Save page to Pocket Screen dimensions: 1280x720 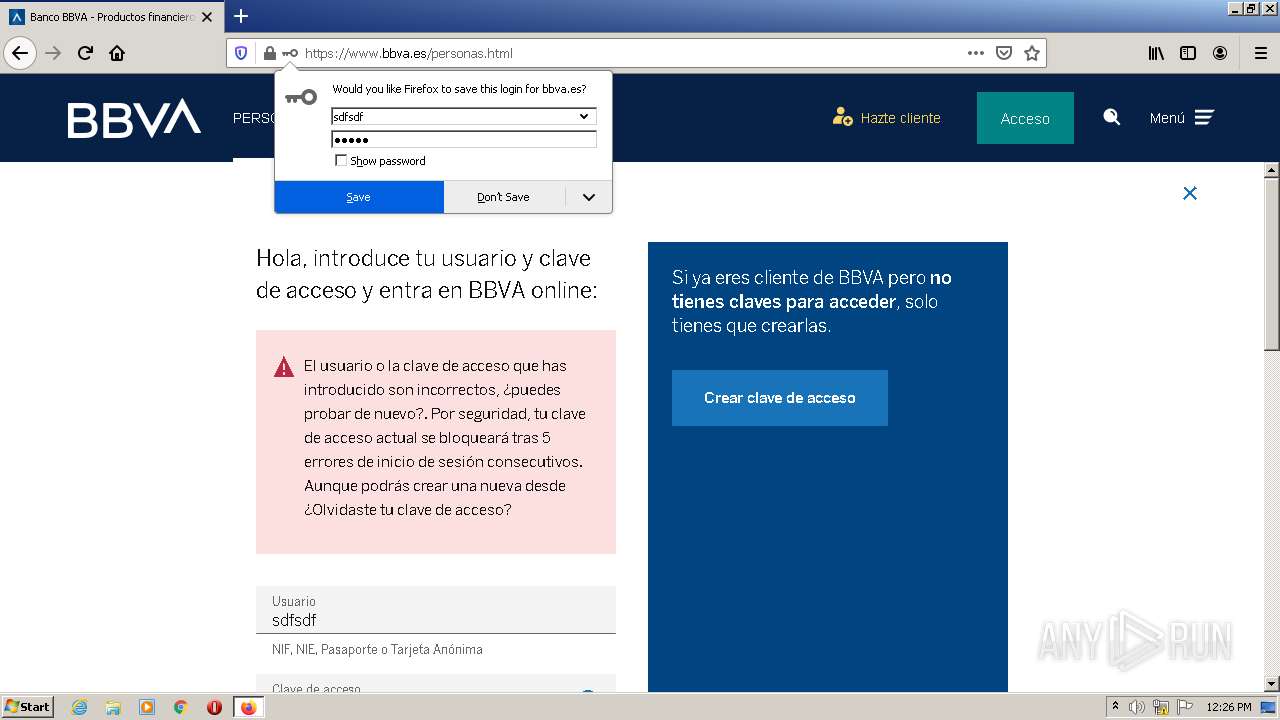pos(1004,53)
